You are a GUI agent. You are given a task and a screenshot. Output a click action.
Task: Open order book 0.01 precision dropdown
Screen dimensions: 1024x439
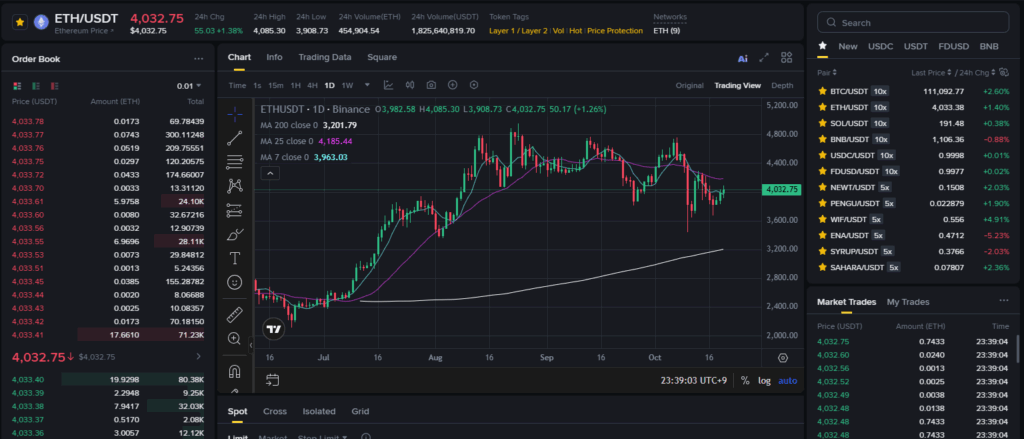click(186, 86)
